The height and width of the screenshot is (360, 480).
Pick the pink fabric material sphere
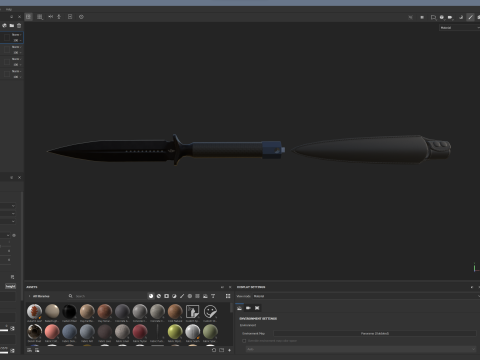pyautogui.click(x=52, y=332)
